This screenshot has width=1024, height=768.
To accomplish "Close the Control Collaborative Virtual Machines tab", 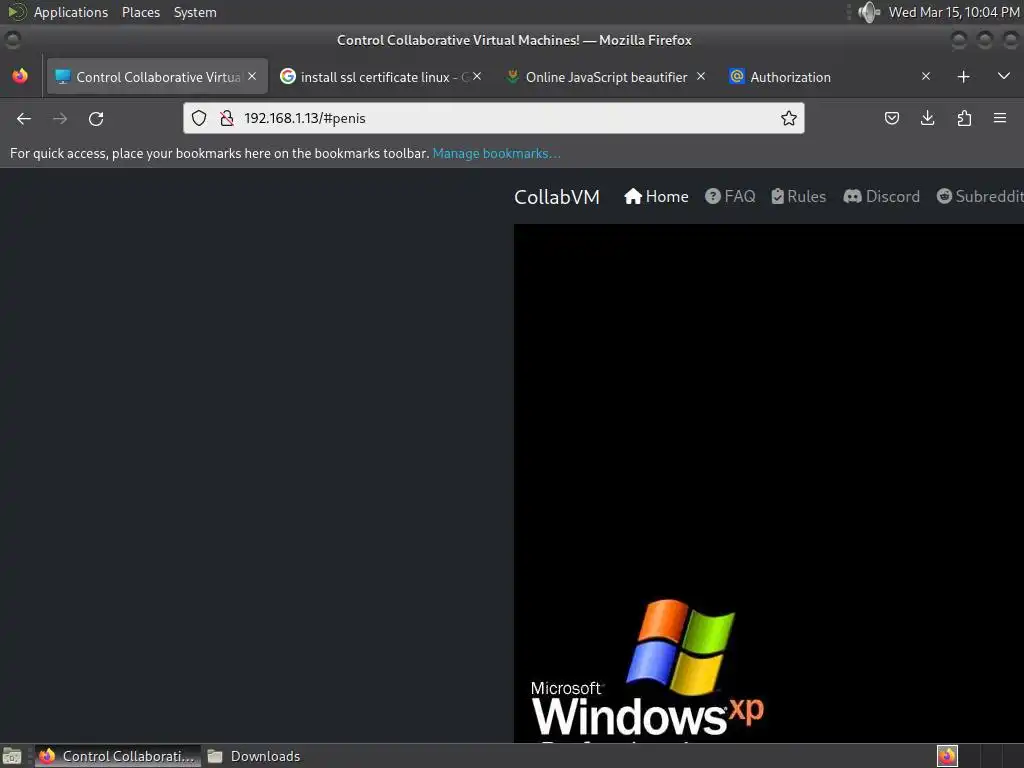I will pyautogui.click(x=252, y=76).
